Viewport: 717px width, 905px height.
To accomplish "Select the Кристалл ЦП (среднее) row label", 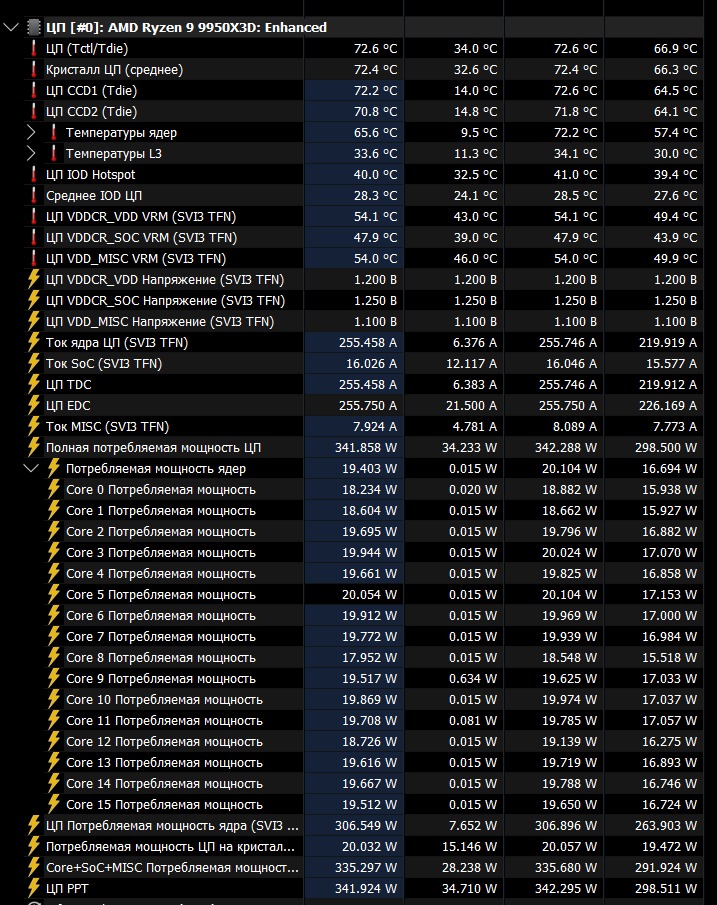I will [x=114, y=70].
